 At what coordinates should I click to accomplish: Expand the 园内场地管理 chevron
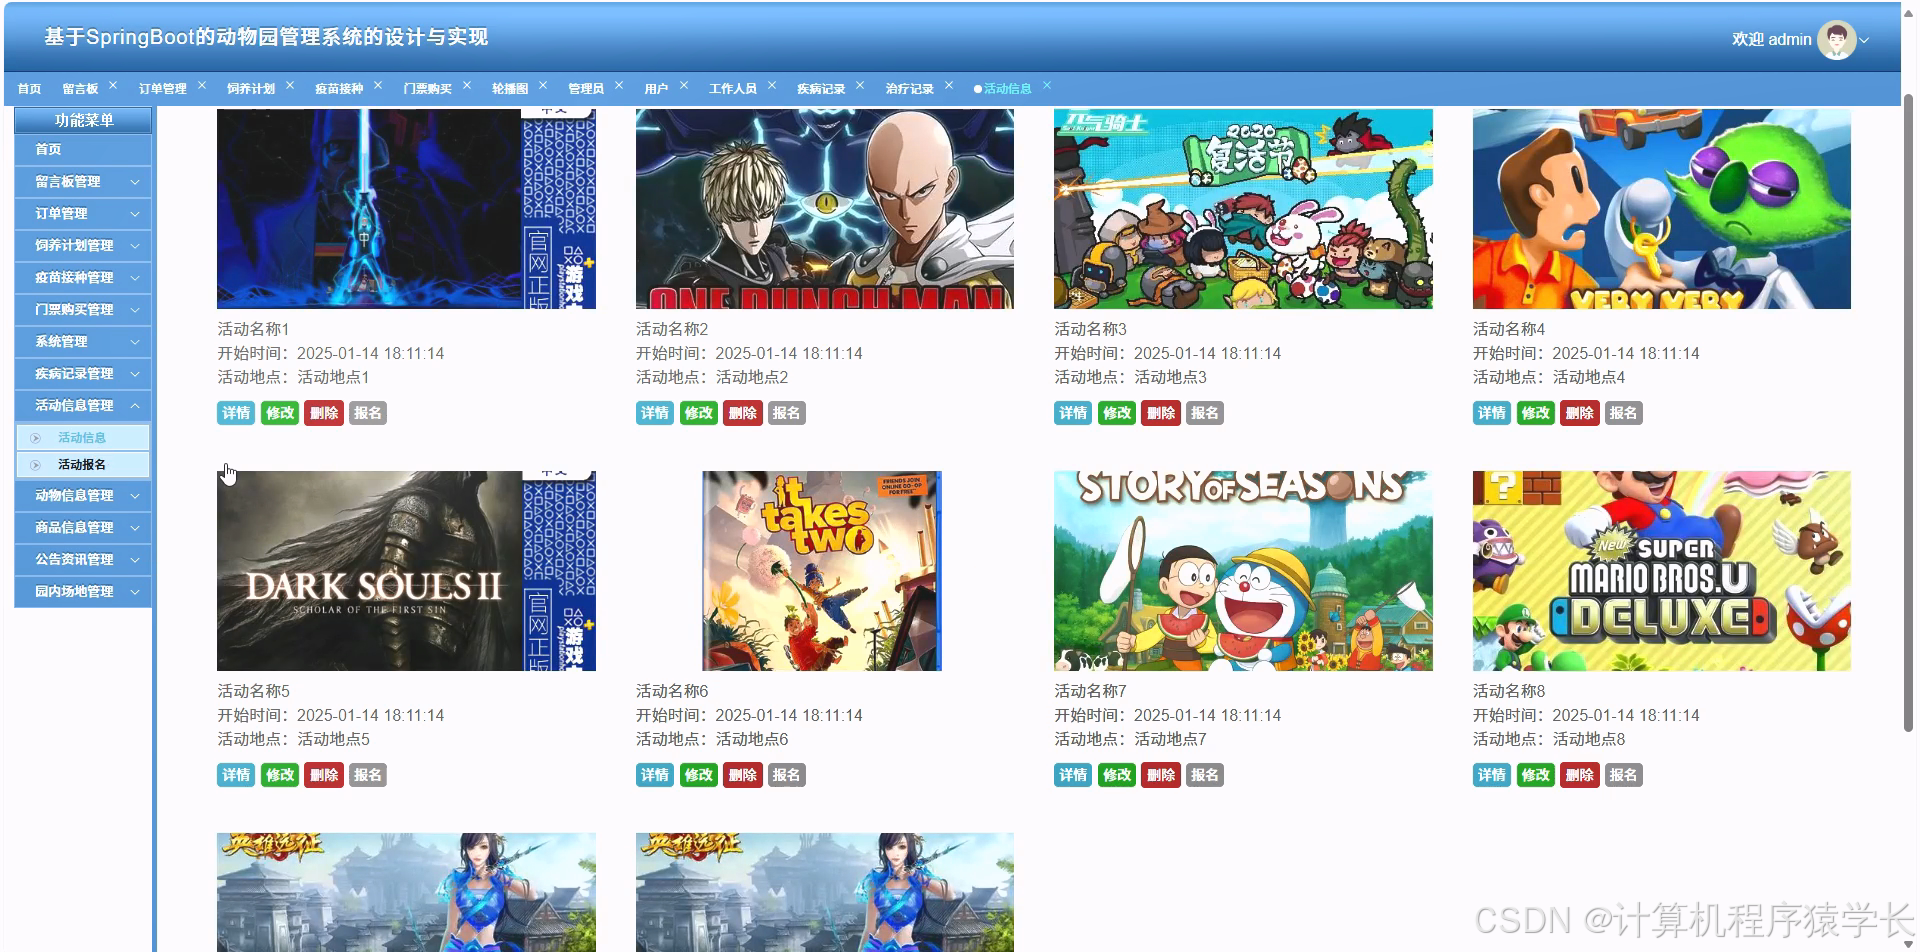pyautogui.click(x=135, y=592)
